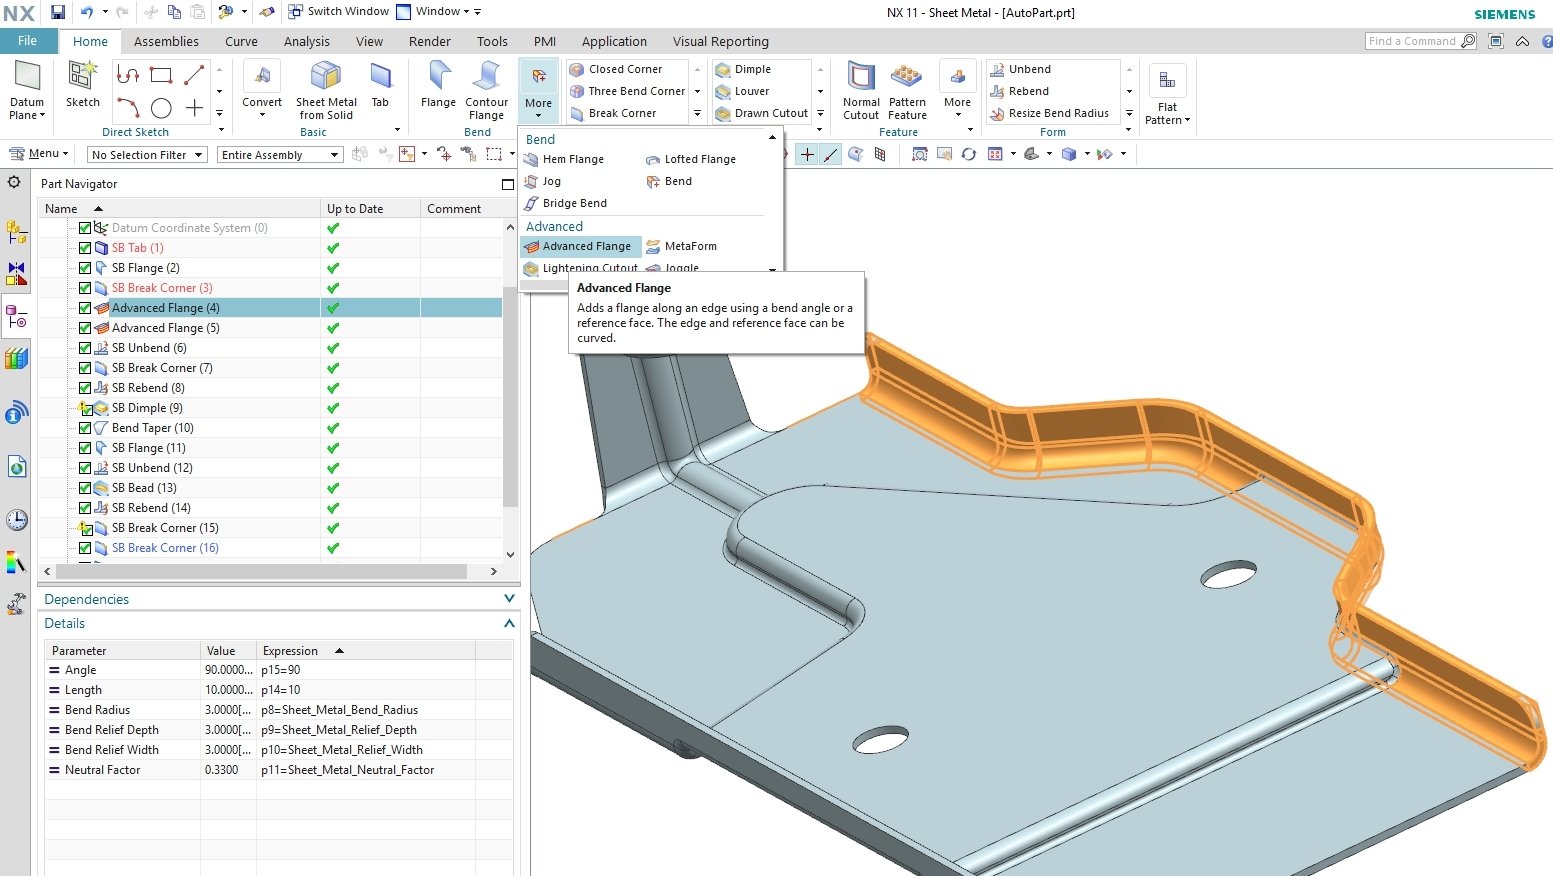Suppress Advanced Flange (4) via checkbox
1553x876 pixels.
point(85,308)
